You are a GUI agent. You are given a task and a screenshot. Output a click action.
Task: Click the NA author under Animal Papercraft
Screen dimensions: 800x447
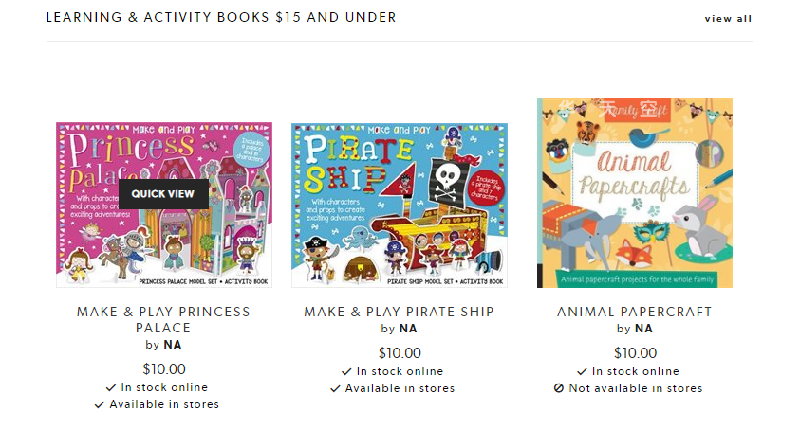[x=643, y=329]
